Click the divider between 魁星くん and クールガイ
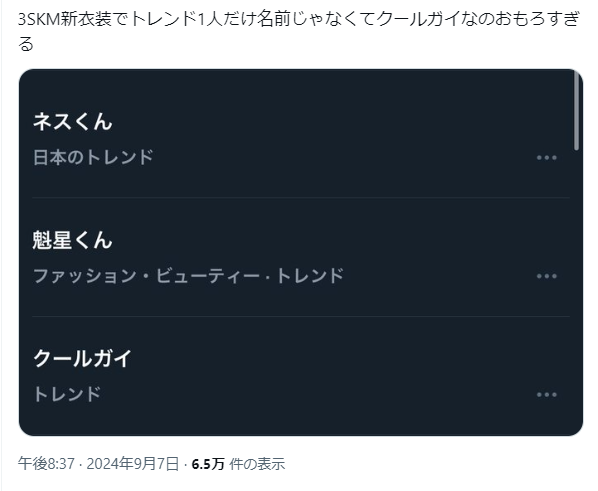 pyautogui.click(x=301, y=316)
